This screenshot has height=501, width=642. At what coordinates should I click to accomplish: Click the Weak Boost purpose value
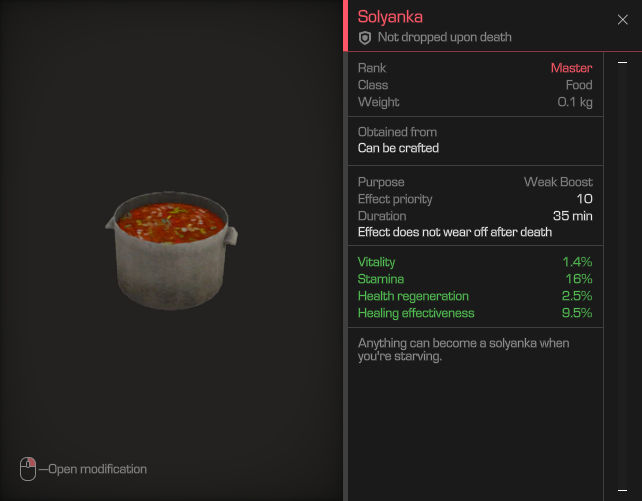(x=558, y=182)
